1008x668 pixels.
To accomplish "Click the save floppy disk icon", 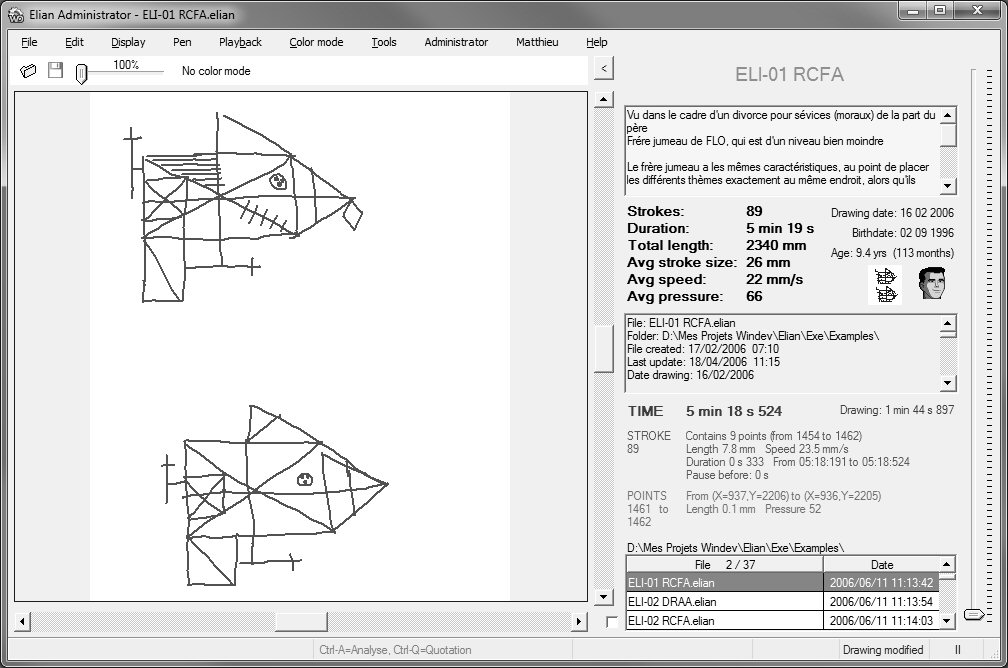I will click(55, 71).
